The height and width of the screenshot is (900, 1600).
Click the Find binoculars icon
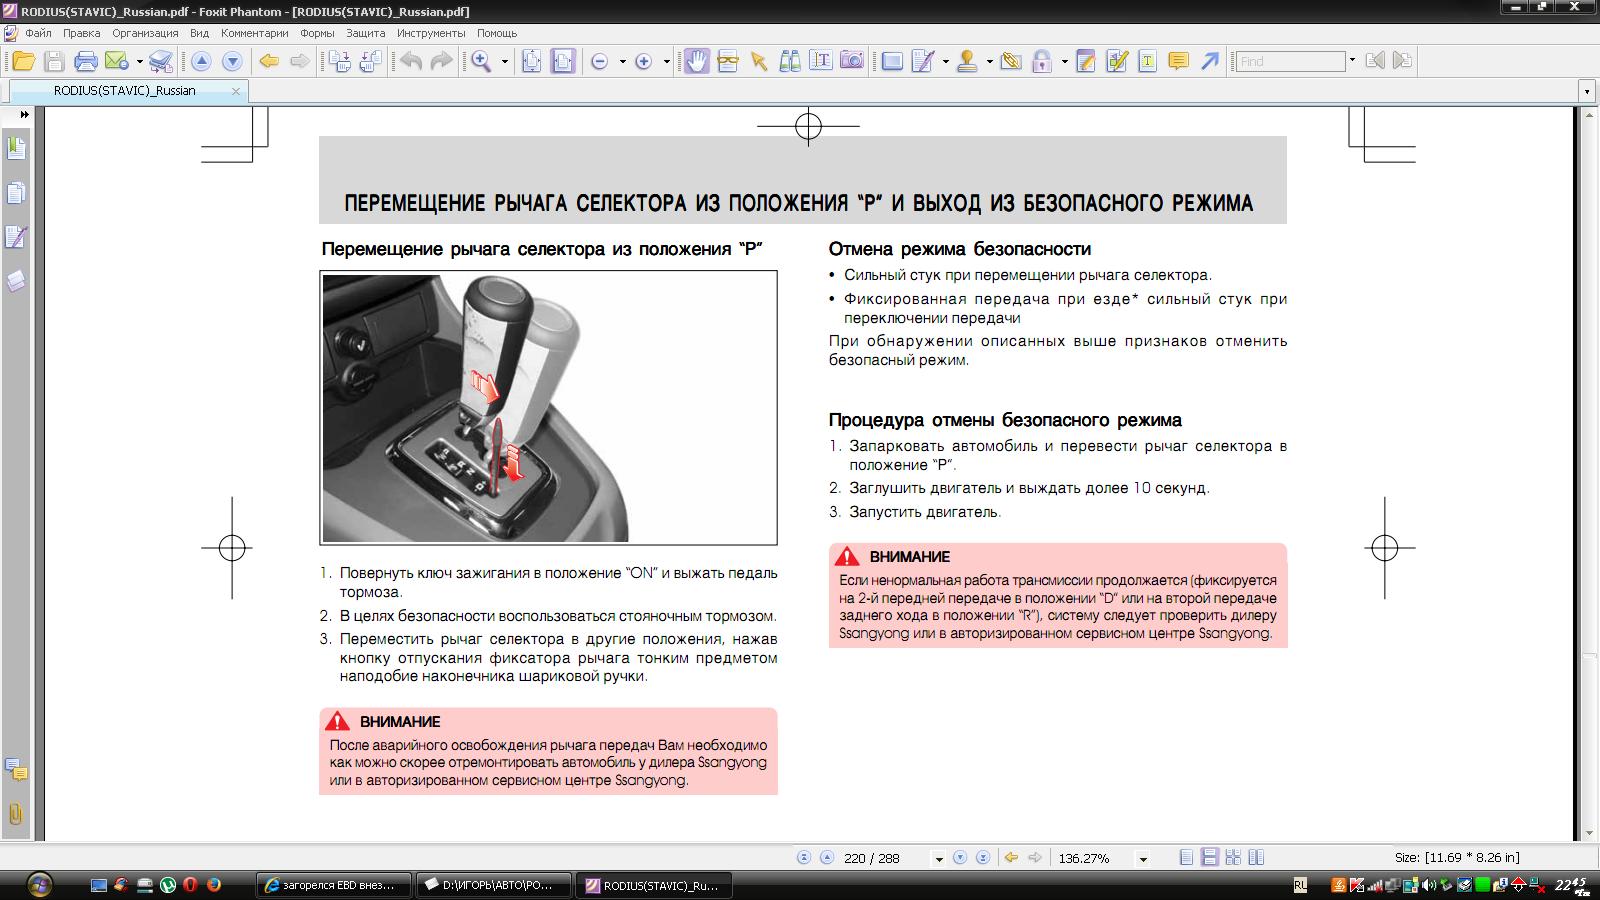coord(790,62)
